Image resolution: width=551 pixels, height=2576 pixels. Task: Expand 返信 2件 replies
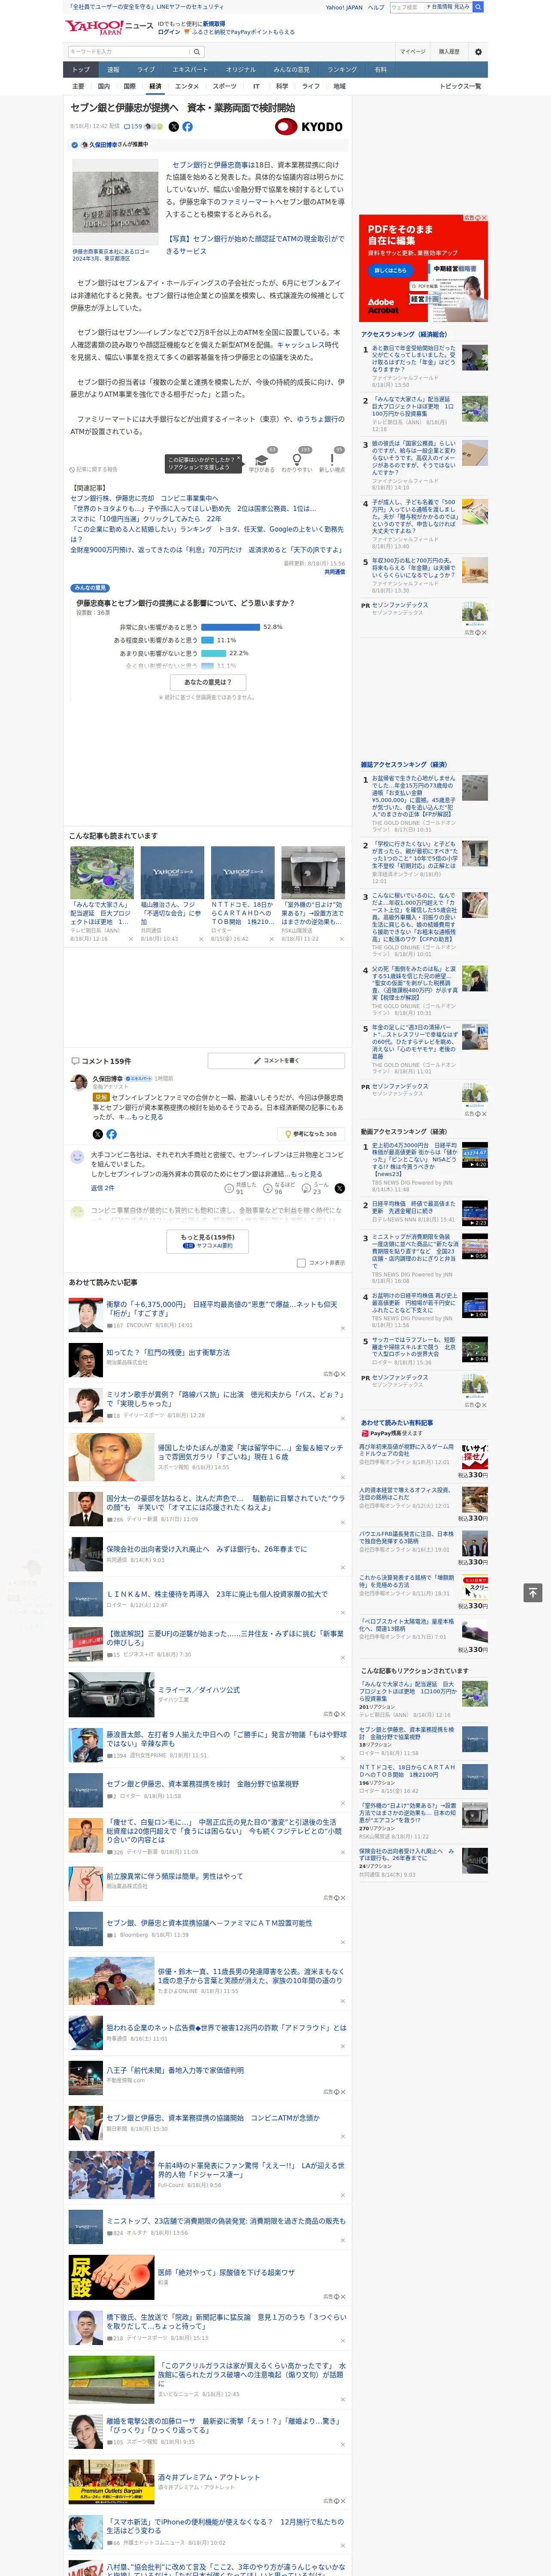(102, 1188)
